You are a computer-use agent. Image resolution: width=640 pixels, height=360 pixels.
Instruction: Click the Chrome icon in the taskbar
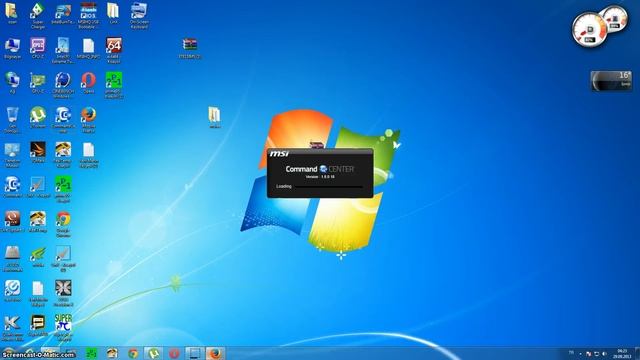click(133, 353)
